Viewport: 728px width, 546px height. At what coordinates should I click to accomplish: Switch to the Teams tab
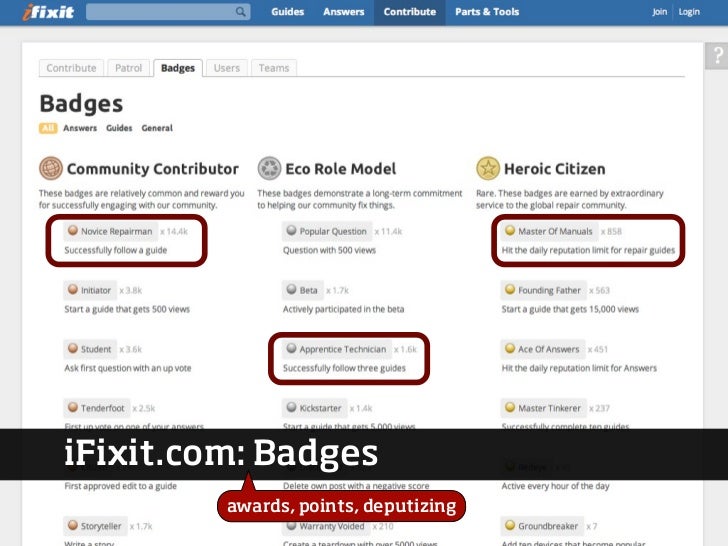click(274, 68)
